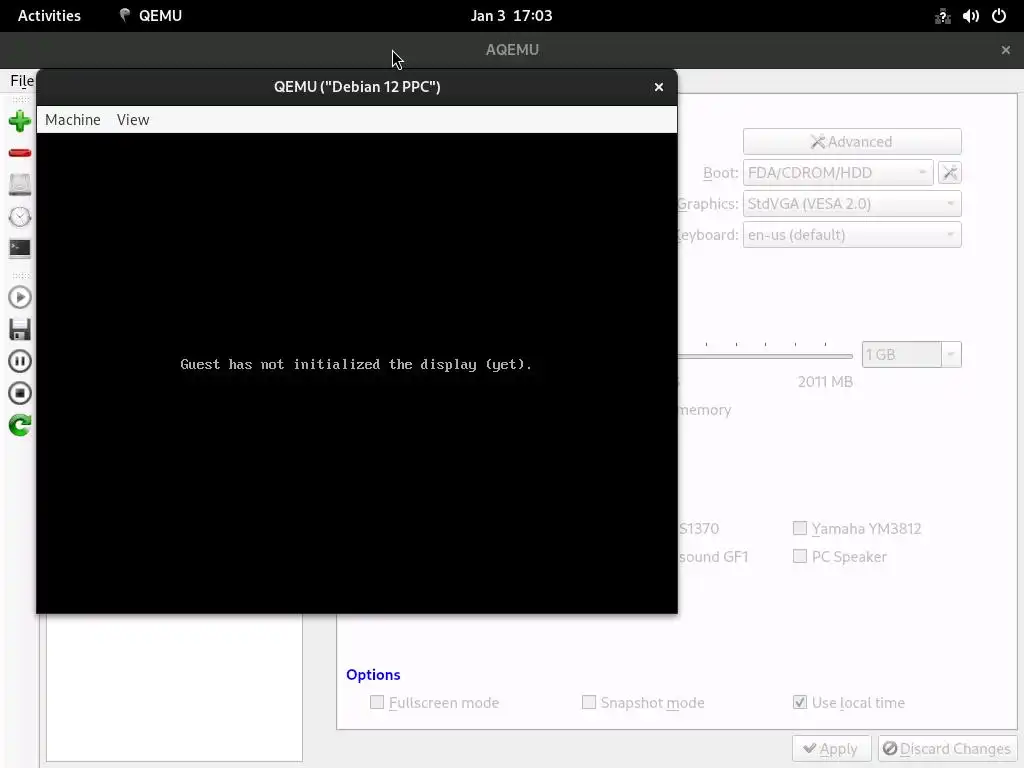This screenshot has width=1024, height=768.
Task: Click the volume icon in top bar
Action: coord(970,16)
